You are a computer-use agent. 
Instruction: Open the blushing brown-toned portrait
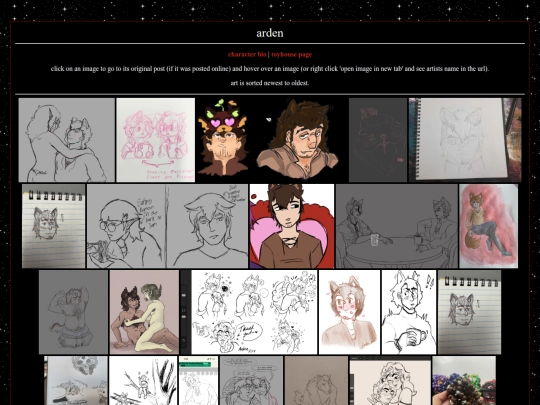pos(349,312)
